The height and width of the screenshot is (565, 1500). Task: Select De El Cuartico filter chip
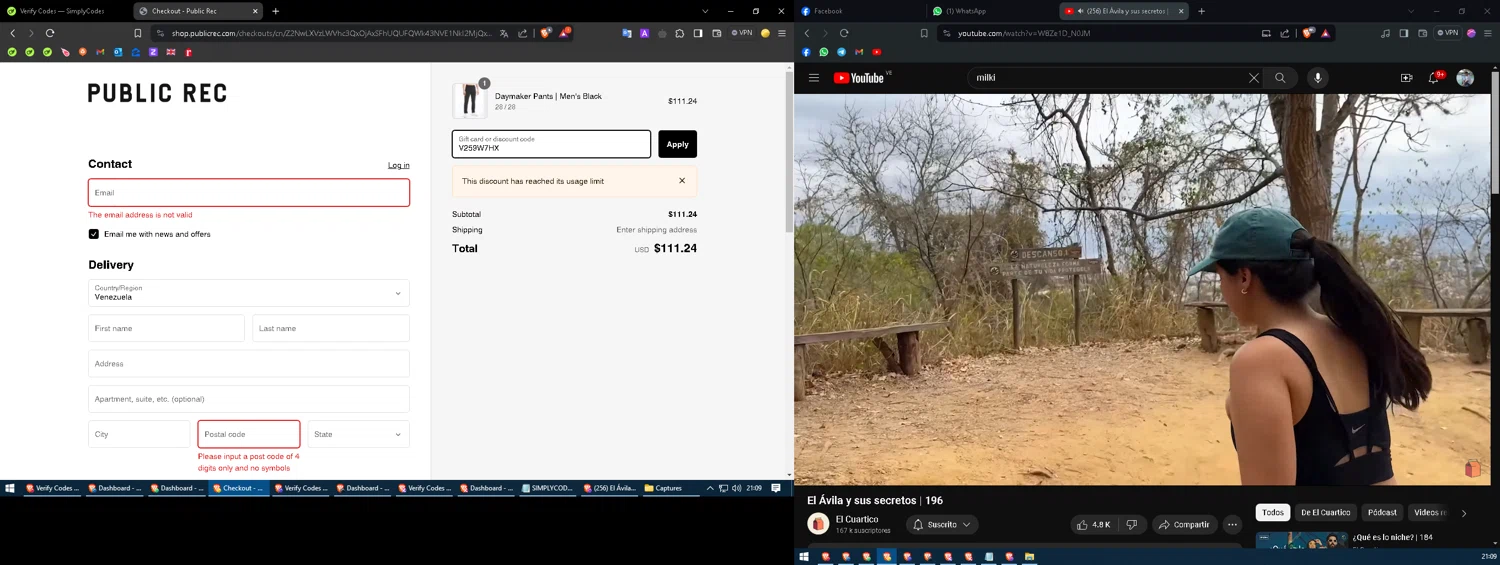click(x=1325, y=513)
